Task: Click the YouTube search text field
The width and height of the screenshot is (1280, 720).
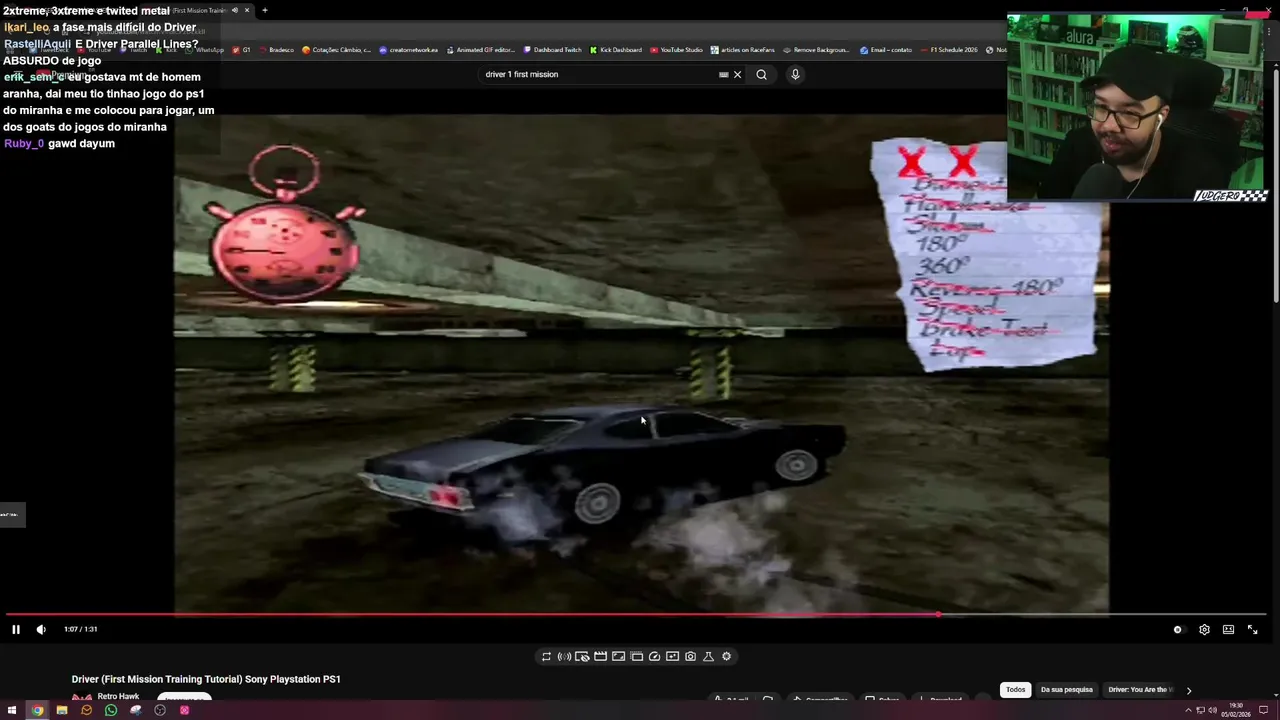Action: point(595,74)
